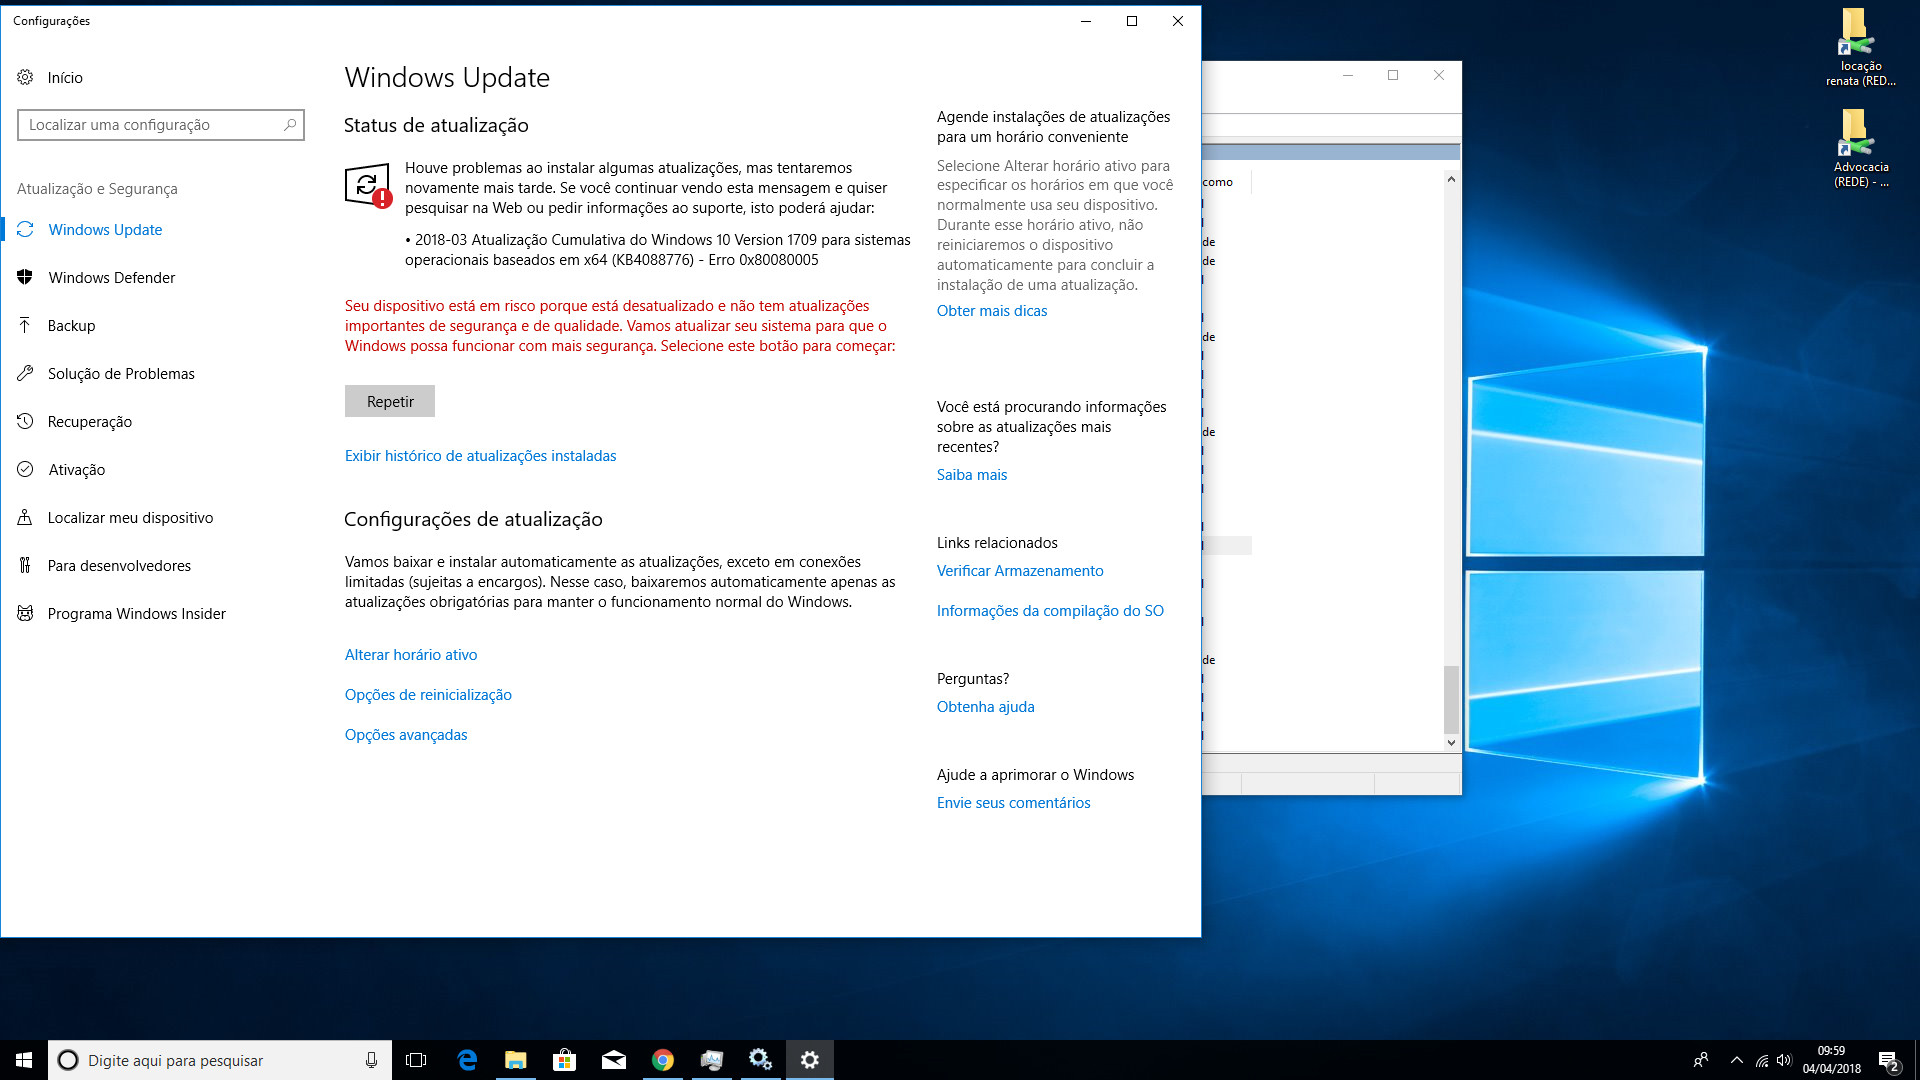Click the network tray icon

(x=1762, y=1060)
